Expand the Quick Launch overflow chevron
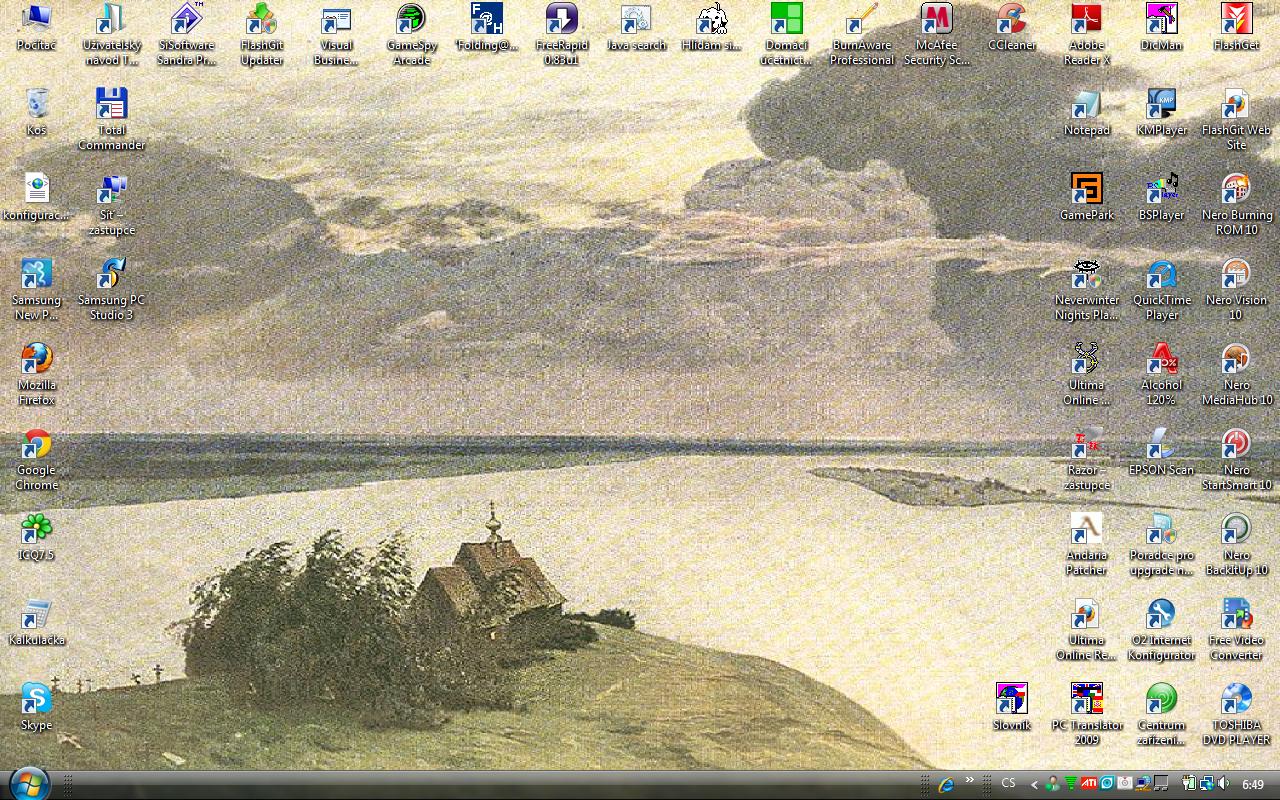Image resolution: width=1280 pixels, height=800 pixels. (x=969, y=780)
